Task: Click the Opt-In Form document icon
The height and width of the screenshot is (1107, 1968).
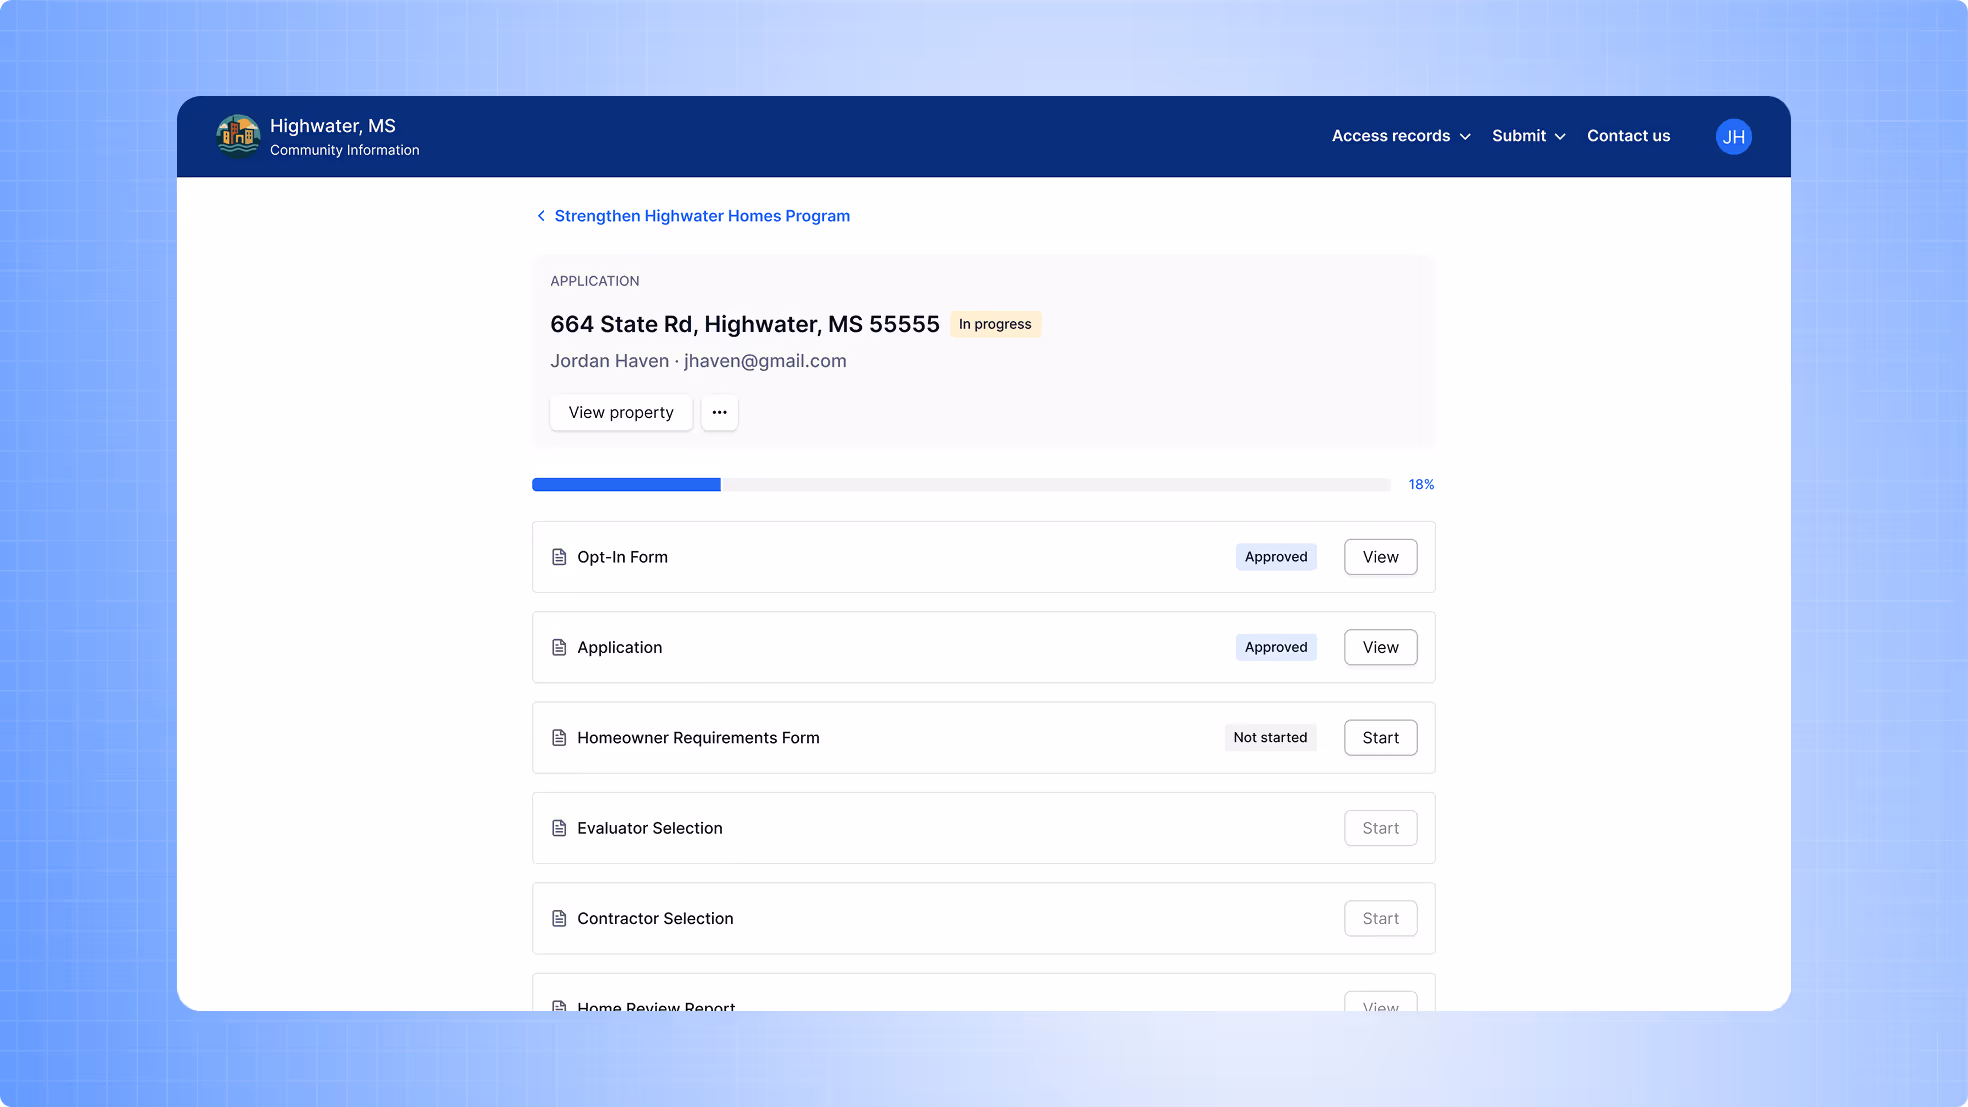Action: point(559,557)
